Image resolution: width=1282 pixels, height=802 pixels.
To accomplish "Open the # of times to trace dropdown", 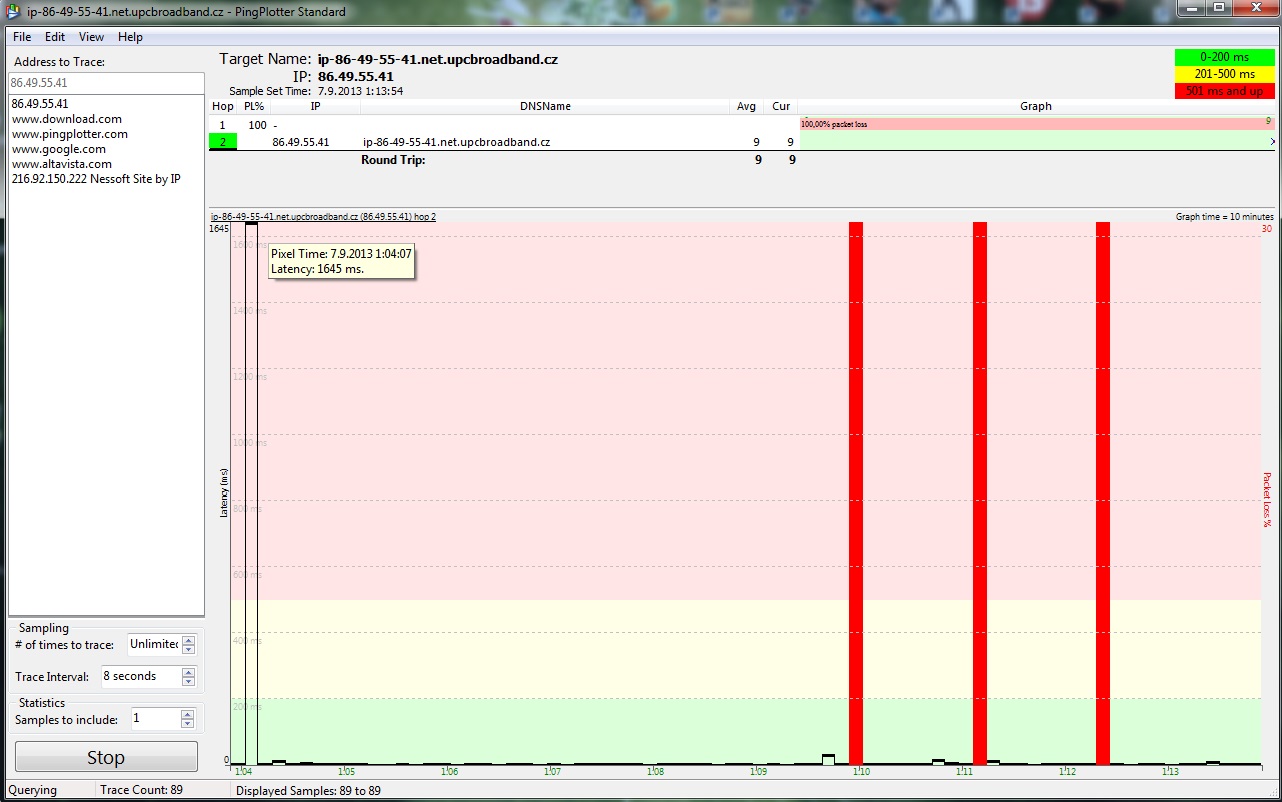I will [188, 644].
